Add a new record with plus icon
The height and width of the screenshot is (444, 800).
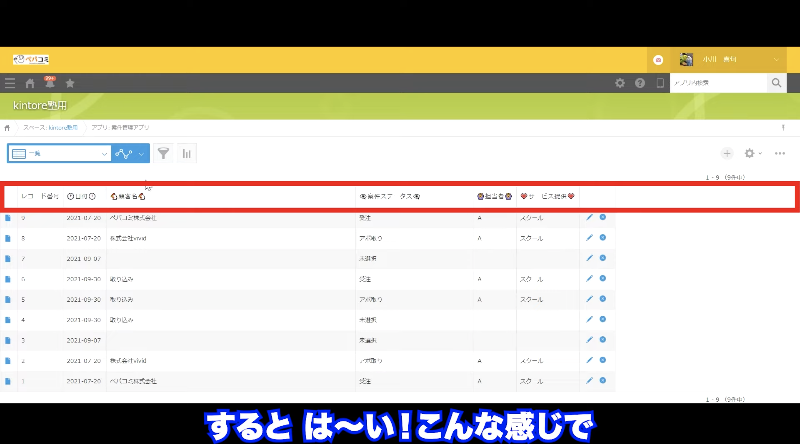[727, 153]
